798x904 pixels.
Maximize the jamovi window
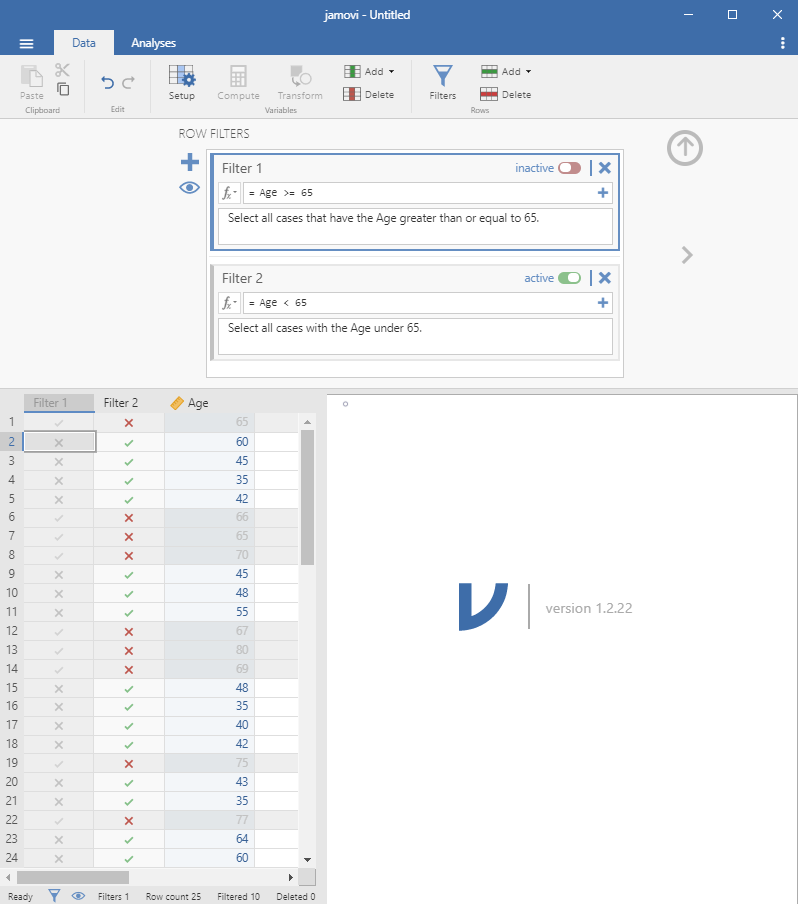(732, 14)
